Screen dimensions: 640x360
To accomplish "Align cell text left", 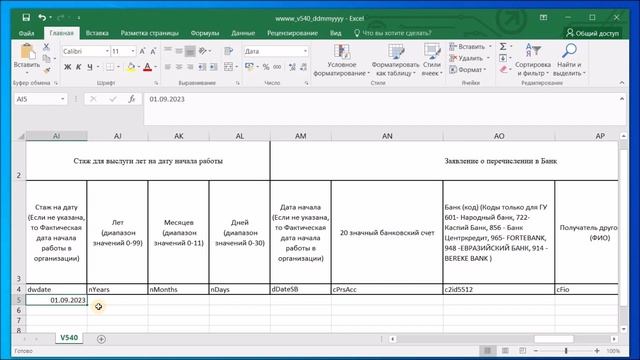I will click(168, 67).
